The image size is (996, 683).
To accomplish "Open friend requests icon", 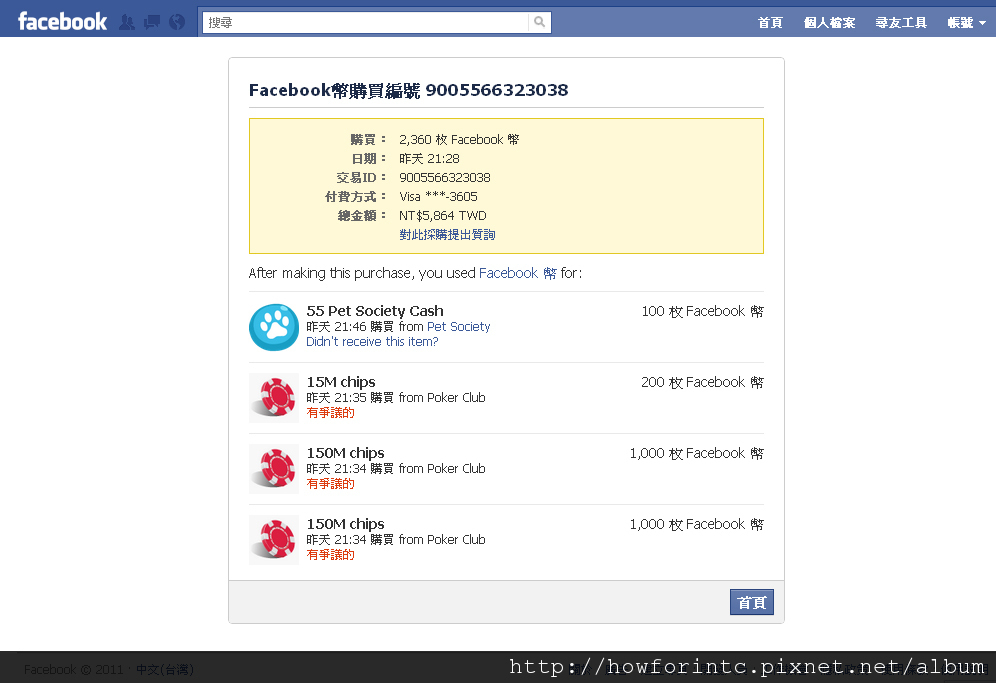I will pos(127,22).
